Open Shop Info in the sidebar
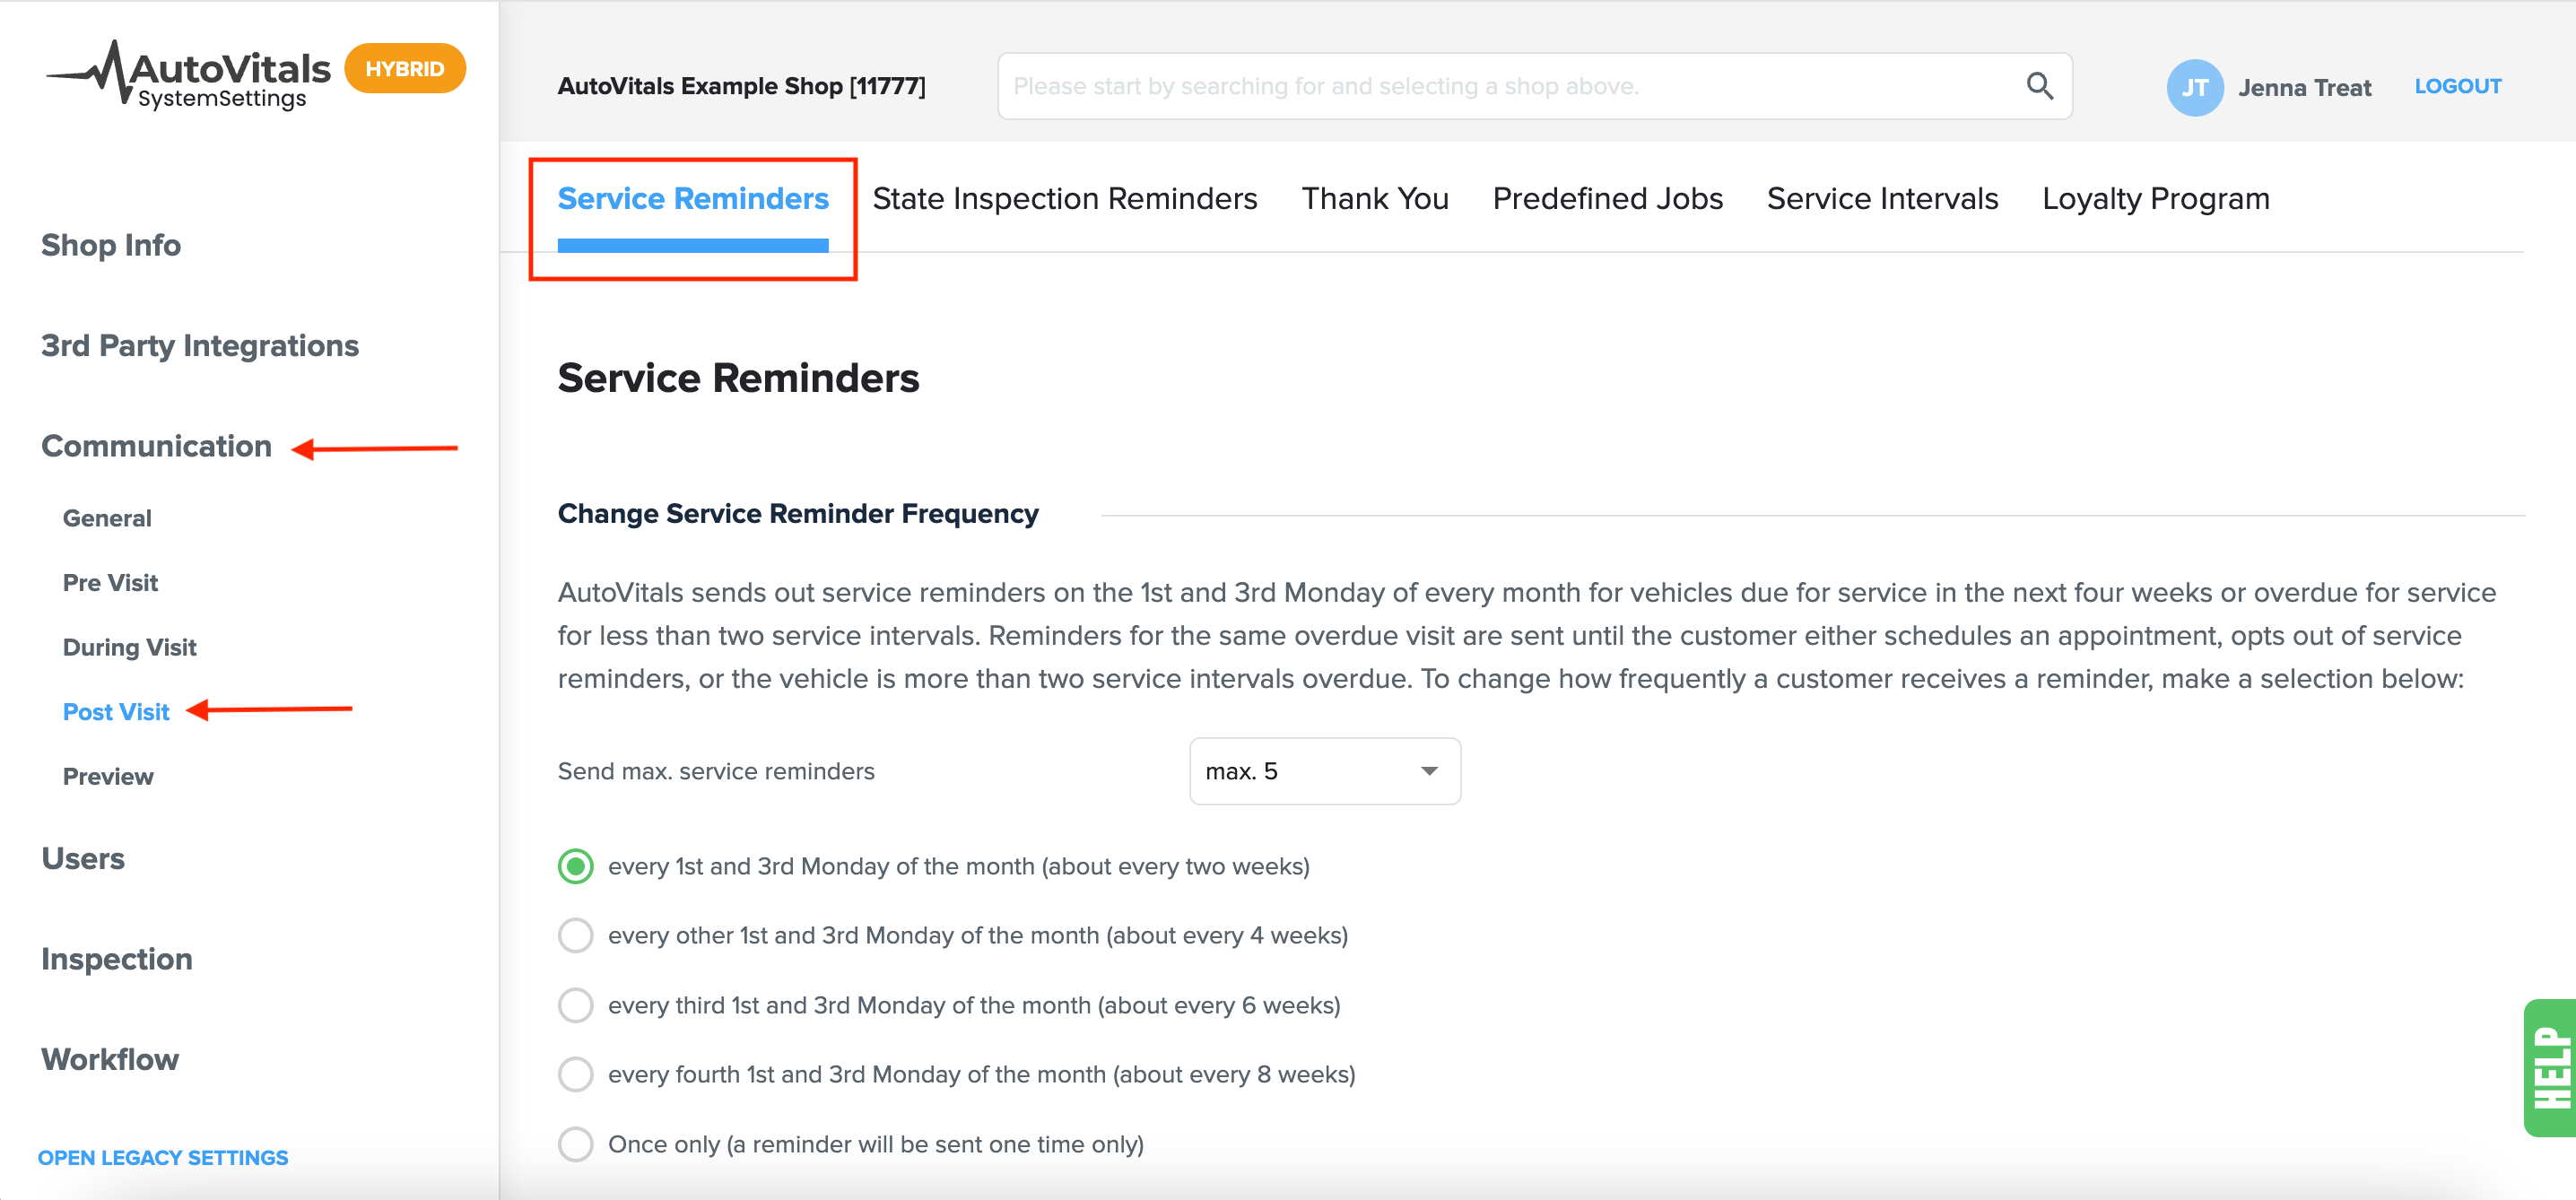This screenshot has height=1200, width=2576. click(x=111, y=245)
